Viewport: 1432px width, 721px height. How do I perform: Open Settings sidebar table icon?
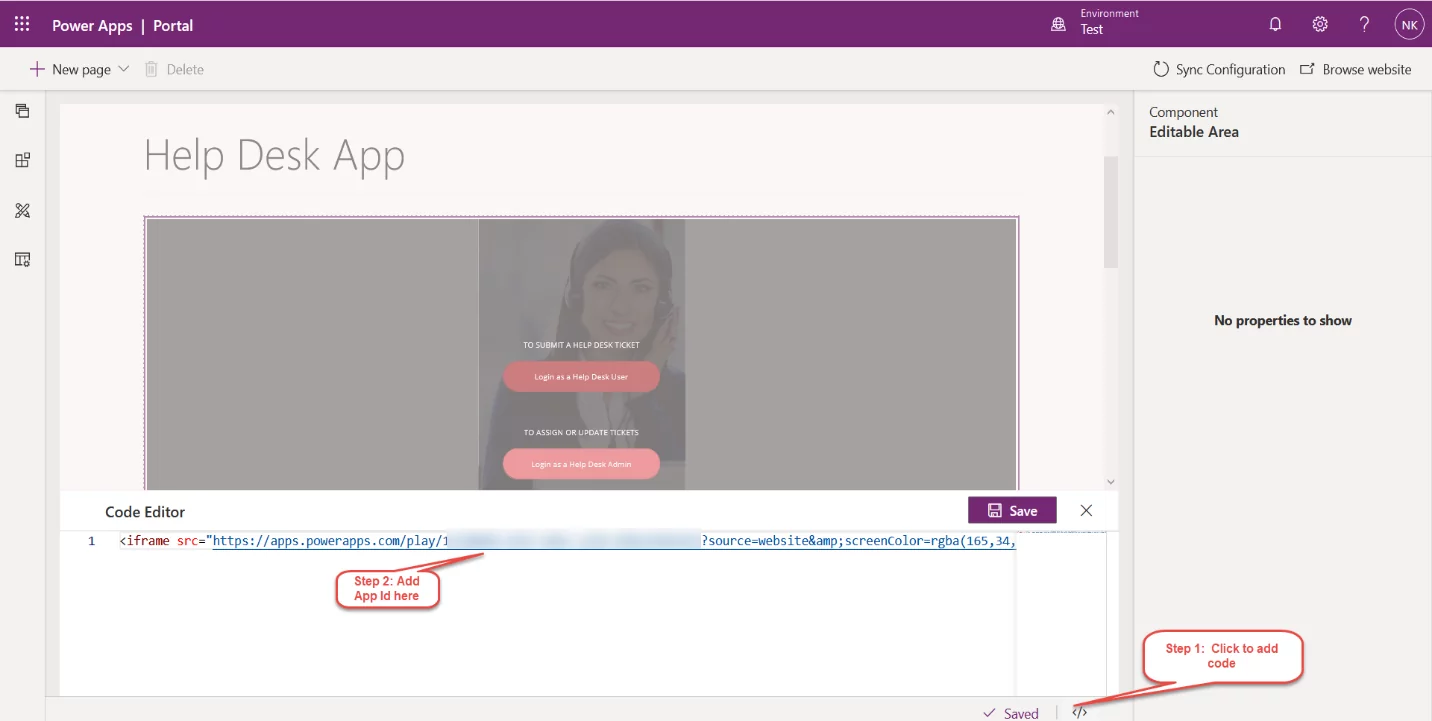(22, 259)
